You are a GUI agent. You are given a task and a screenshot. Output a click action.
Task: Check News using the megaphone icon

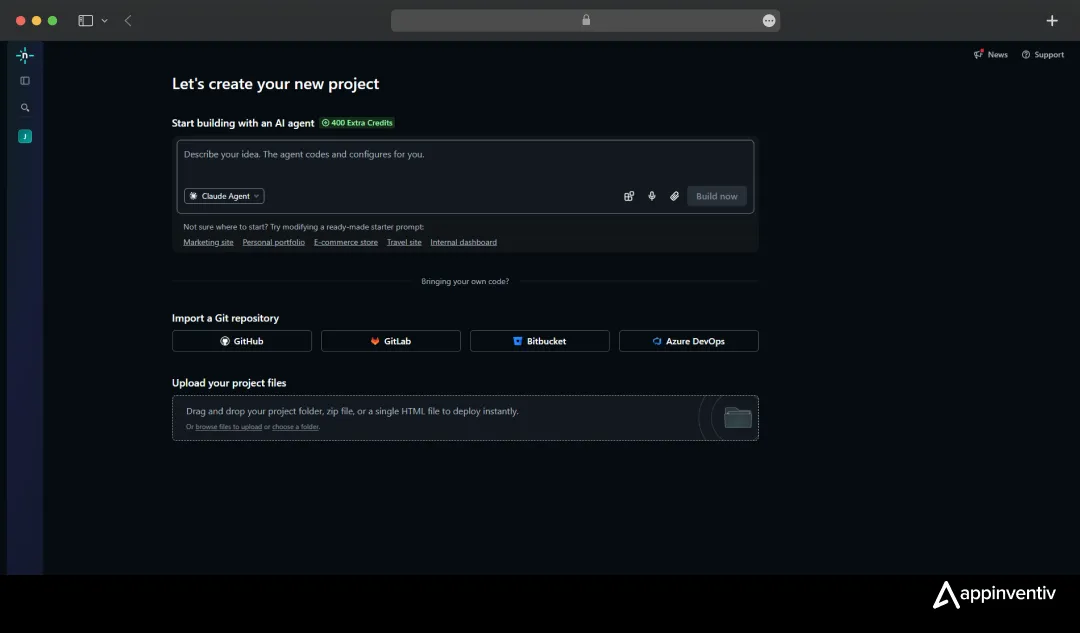pos(990,54)
